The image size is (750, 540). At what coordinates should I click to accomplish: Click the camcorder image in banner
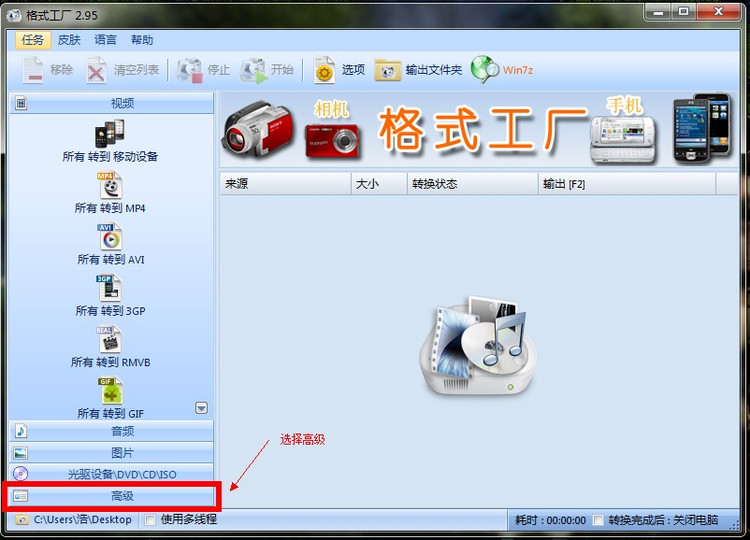pos(257,130)
